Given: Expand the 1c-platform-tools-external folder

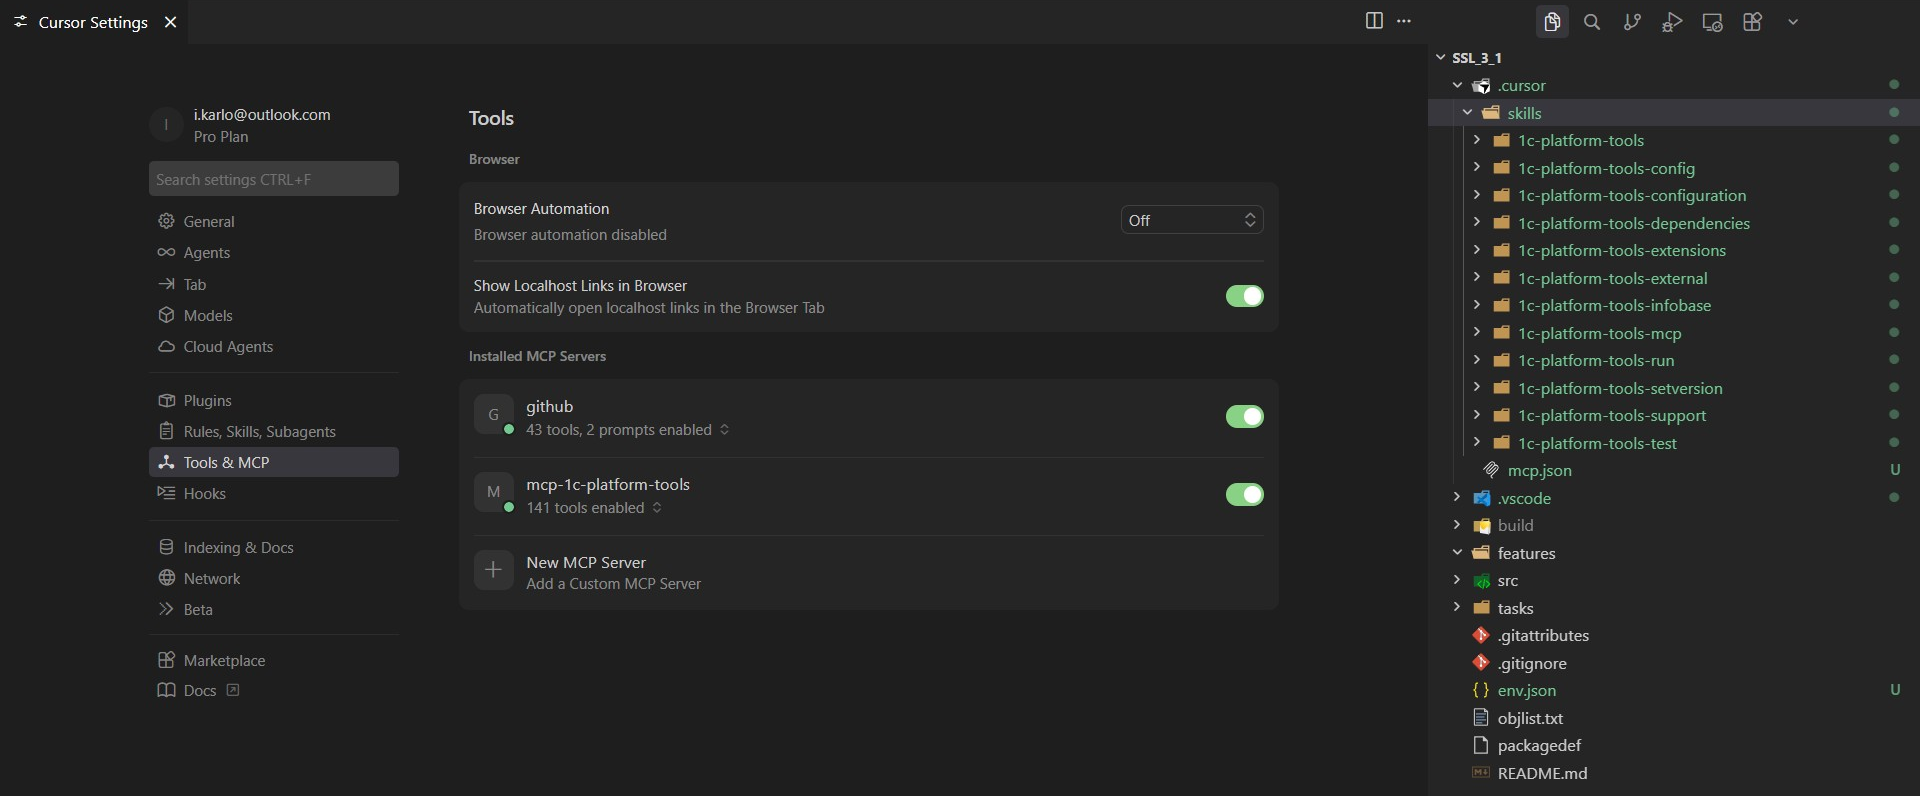Looking at the screenshot, I should (x=1477, y=278).
